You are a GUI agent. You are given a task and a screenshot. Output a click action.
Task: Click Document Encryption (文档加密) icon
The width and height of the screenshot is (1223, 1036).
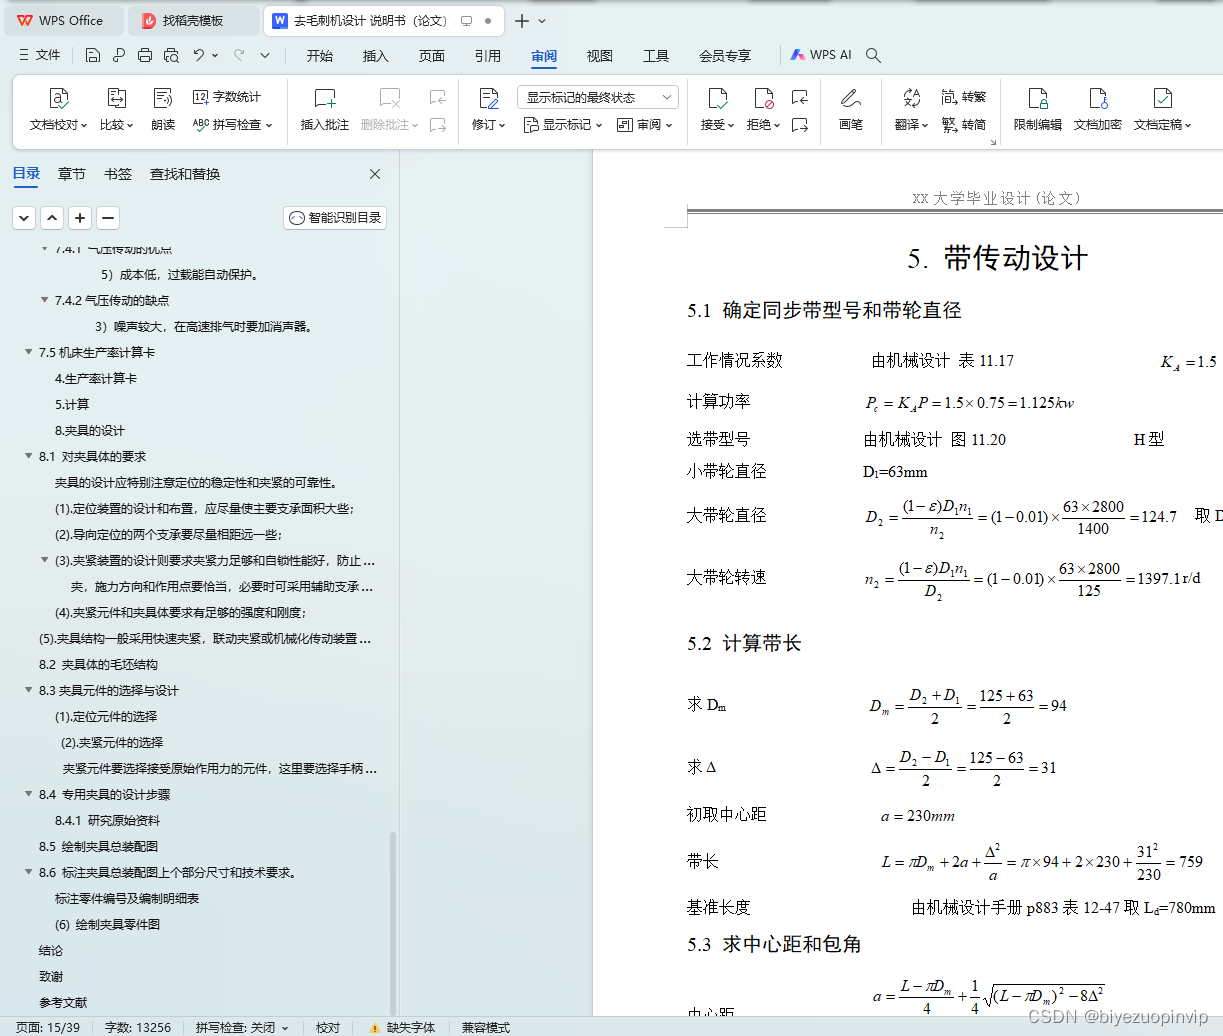click(x=1098, y=98)
